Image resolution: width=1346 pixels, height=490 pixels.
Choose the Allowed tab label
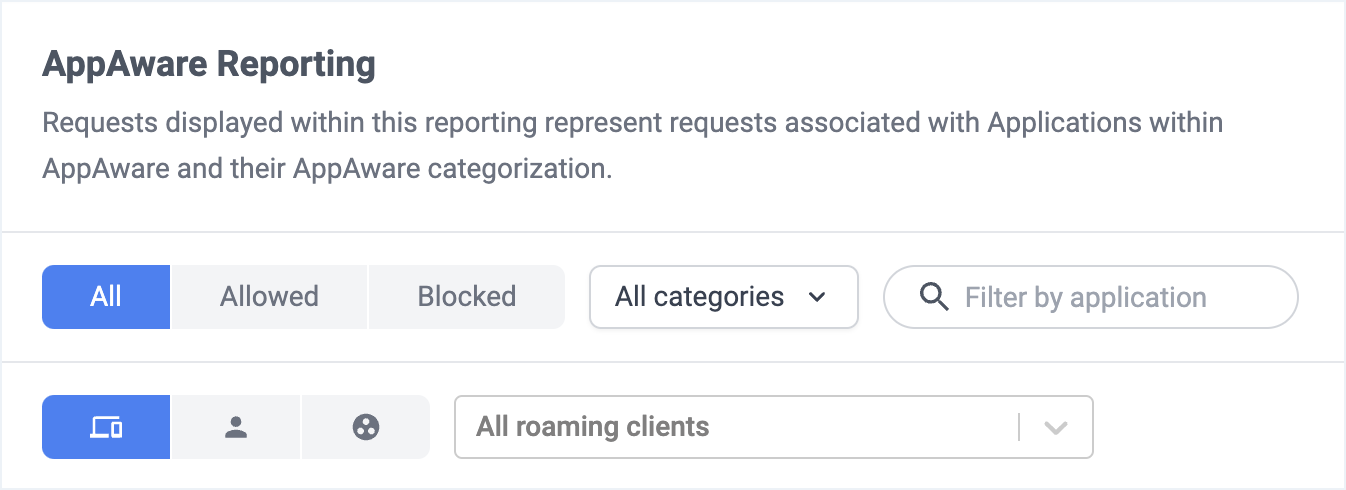pyautogui.click(x=269, y=297)
